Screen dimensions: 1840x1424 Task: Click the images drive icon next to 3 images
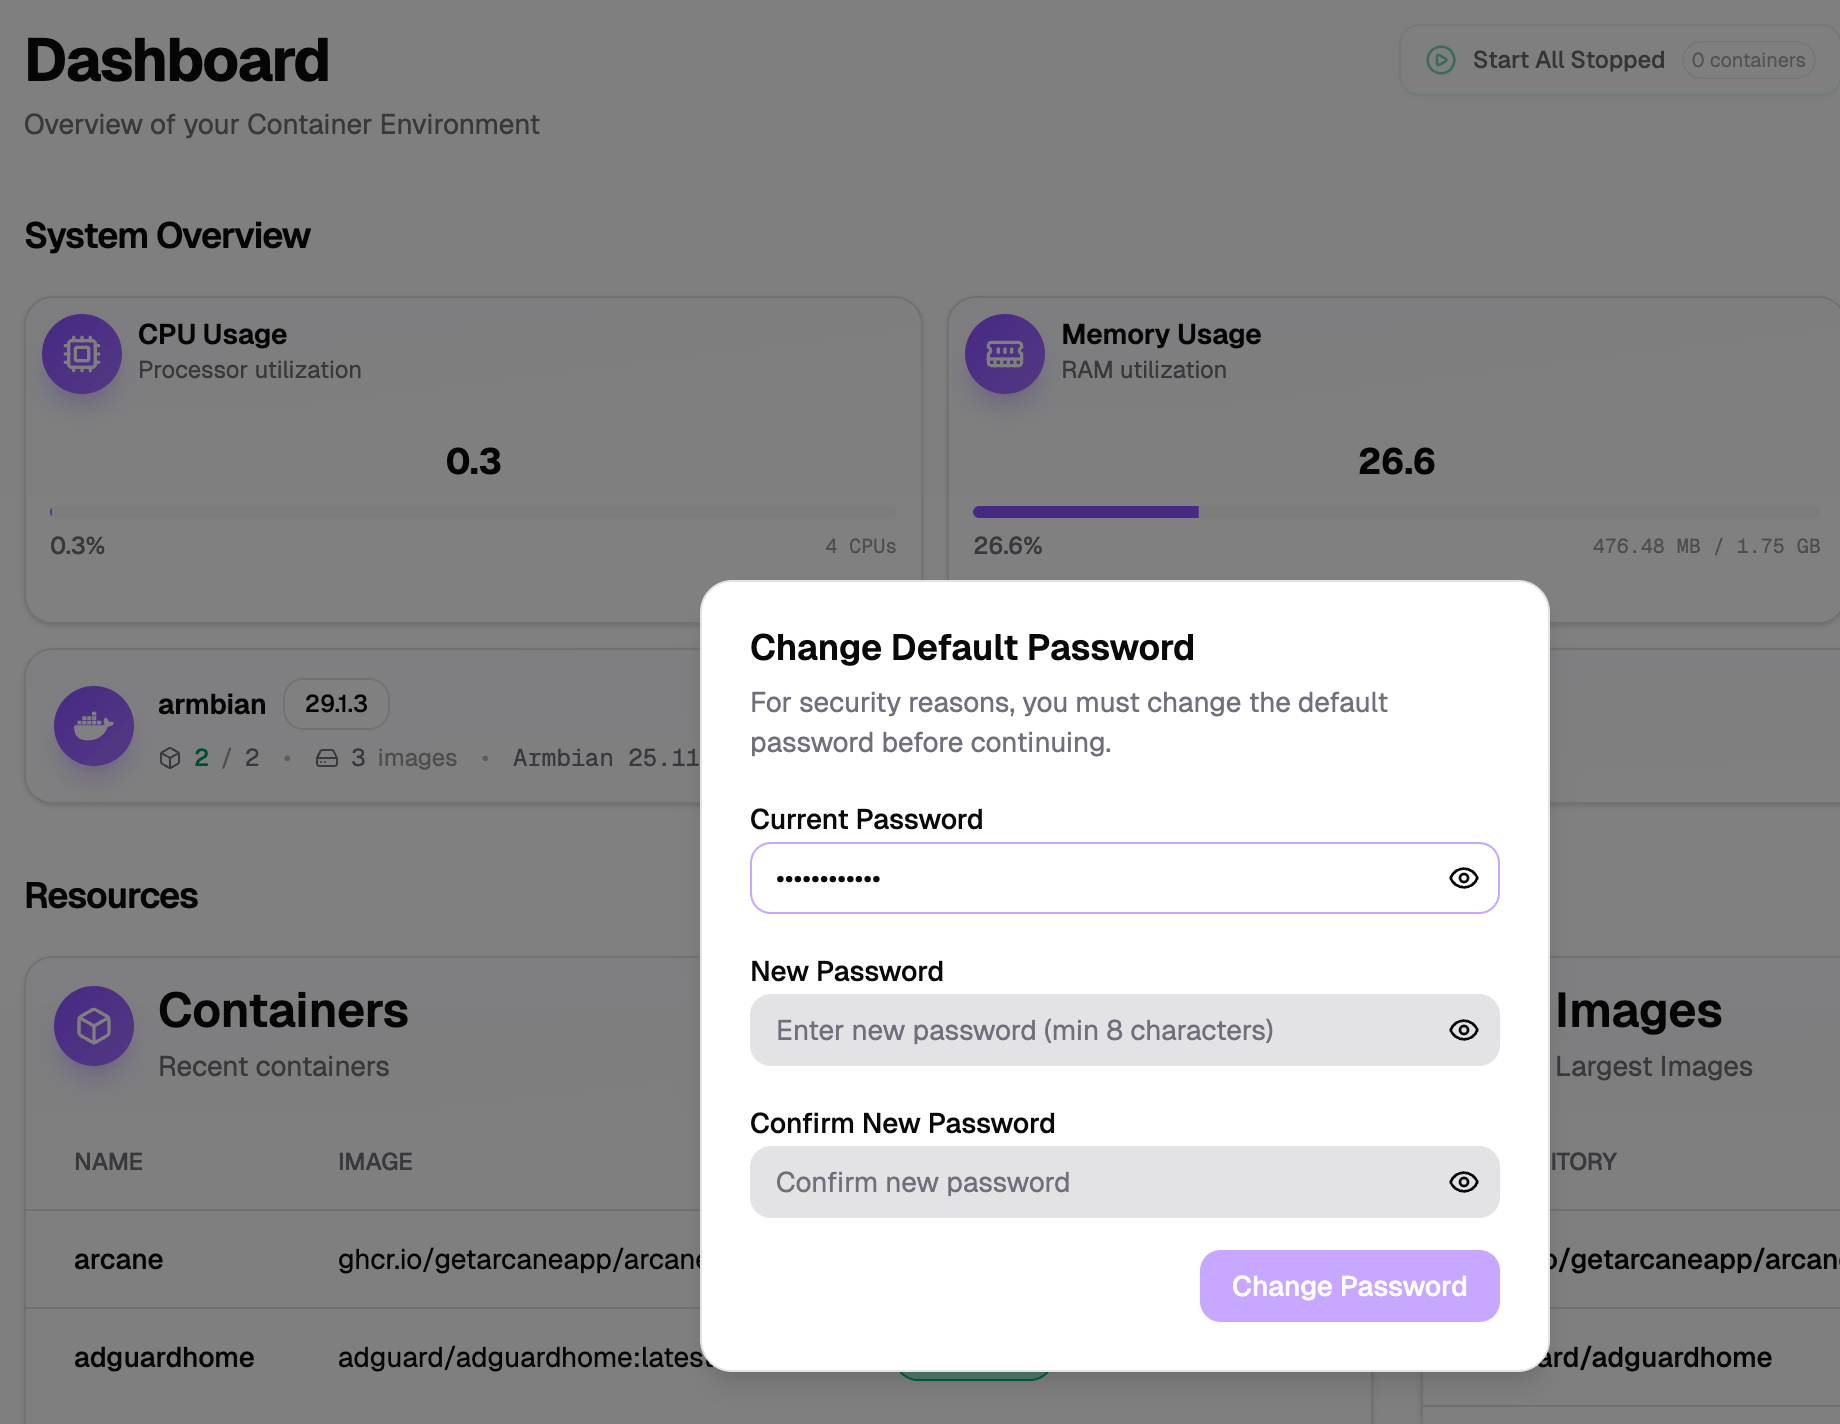327,758
